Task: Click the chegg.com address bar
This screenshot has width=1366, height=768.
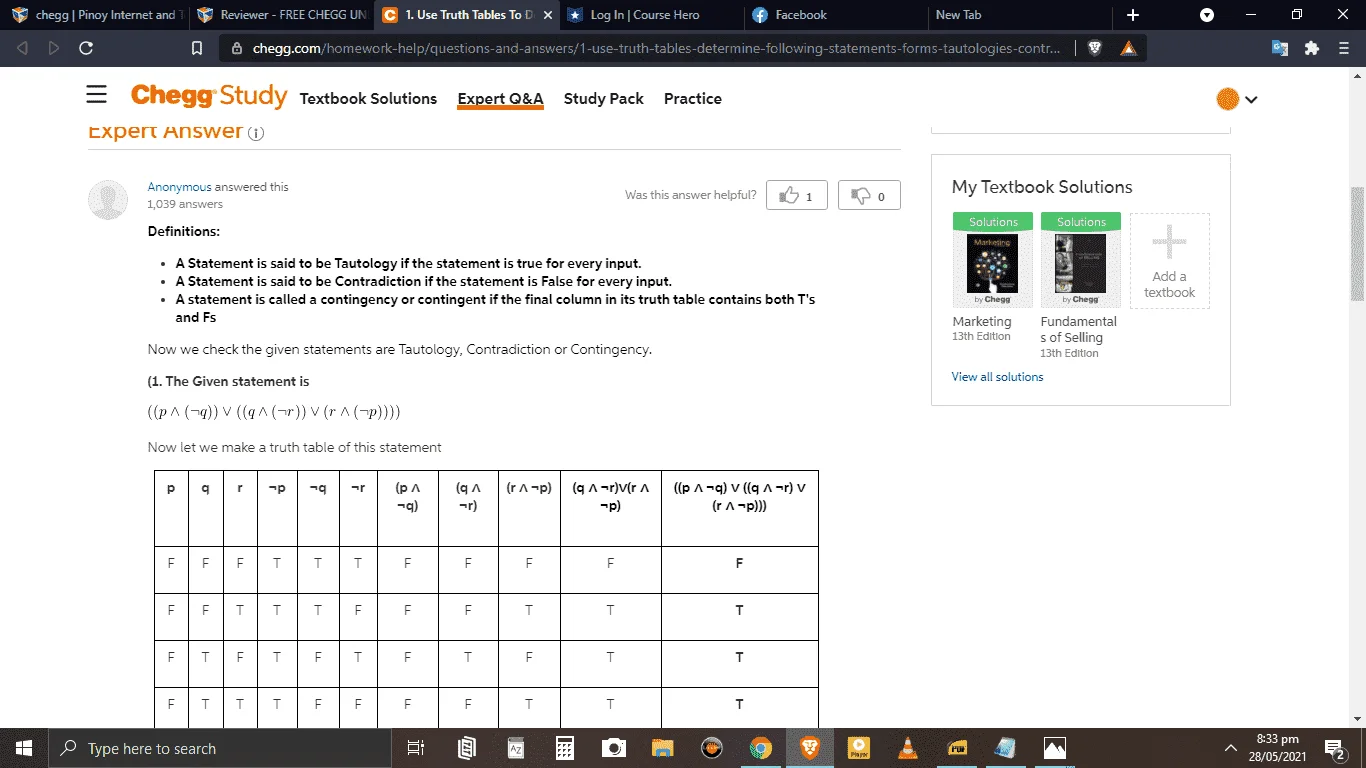Action: click(656, 48)
